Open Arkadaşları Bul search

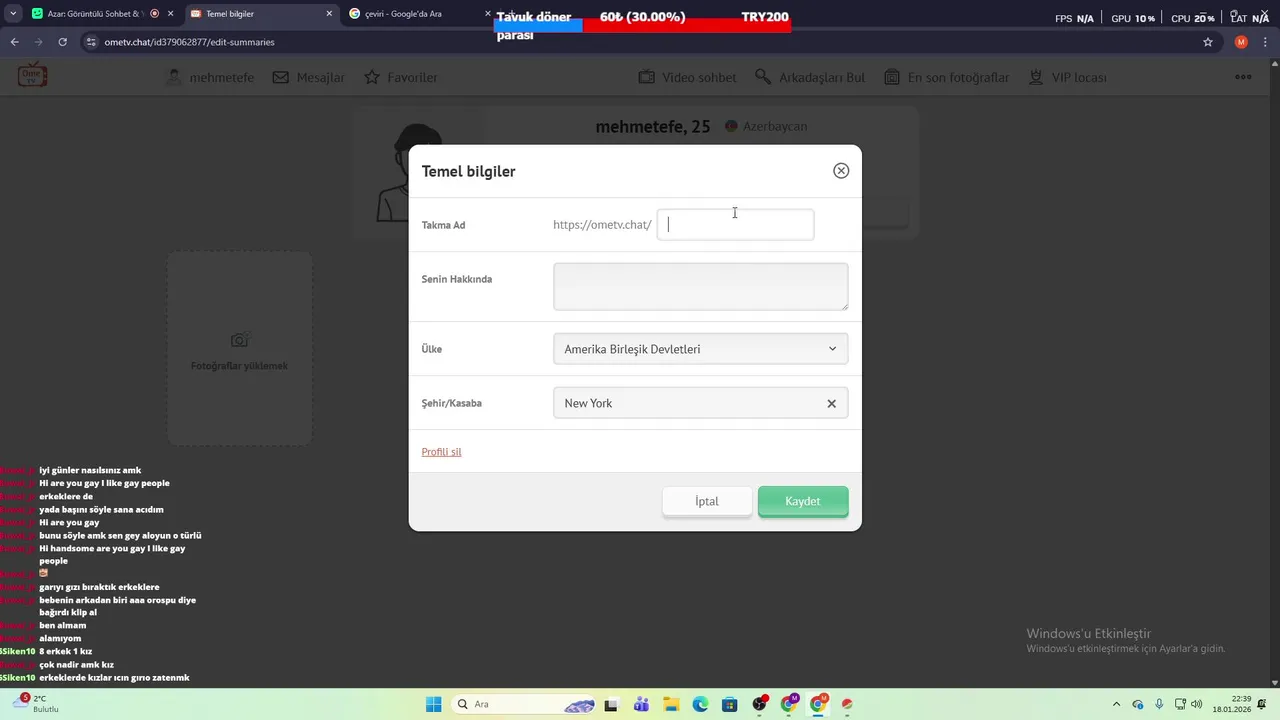click(x=810, y=78)
